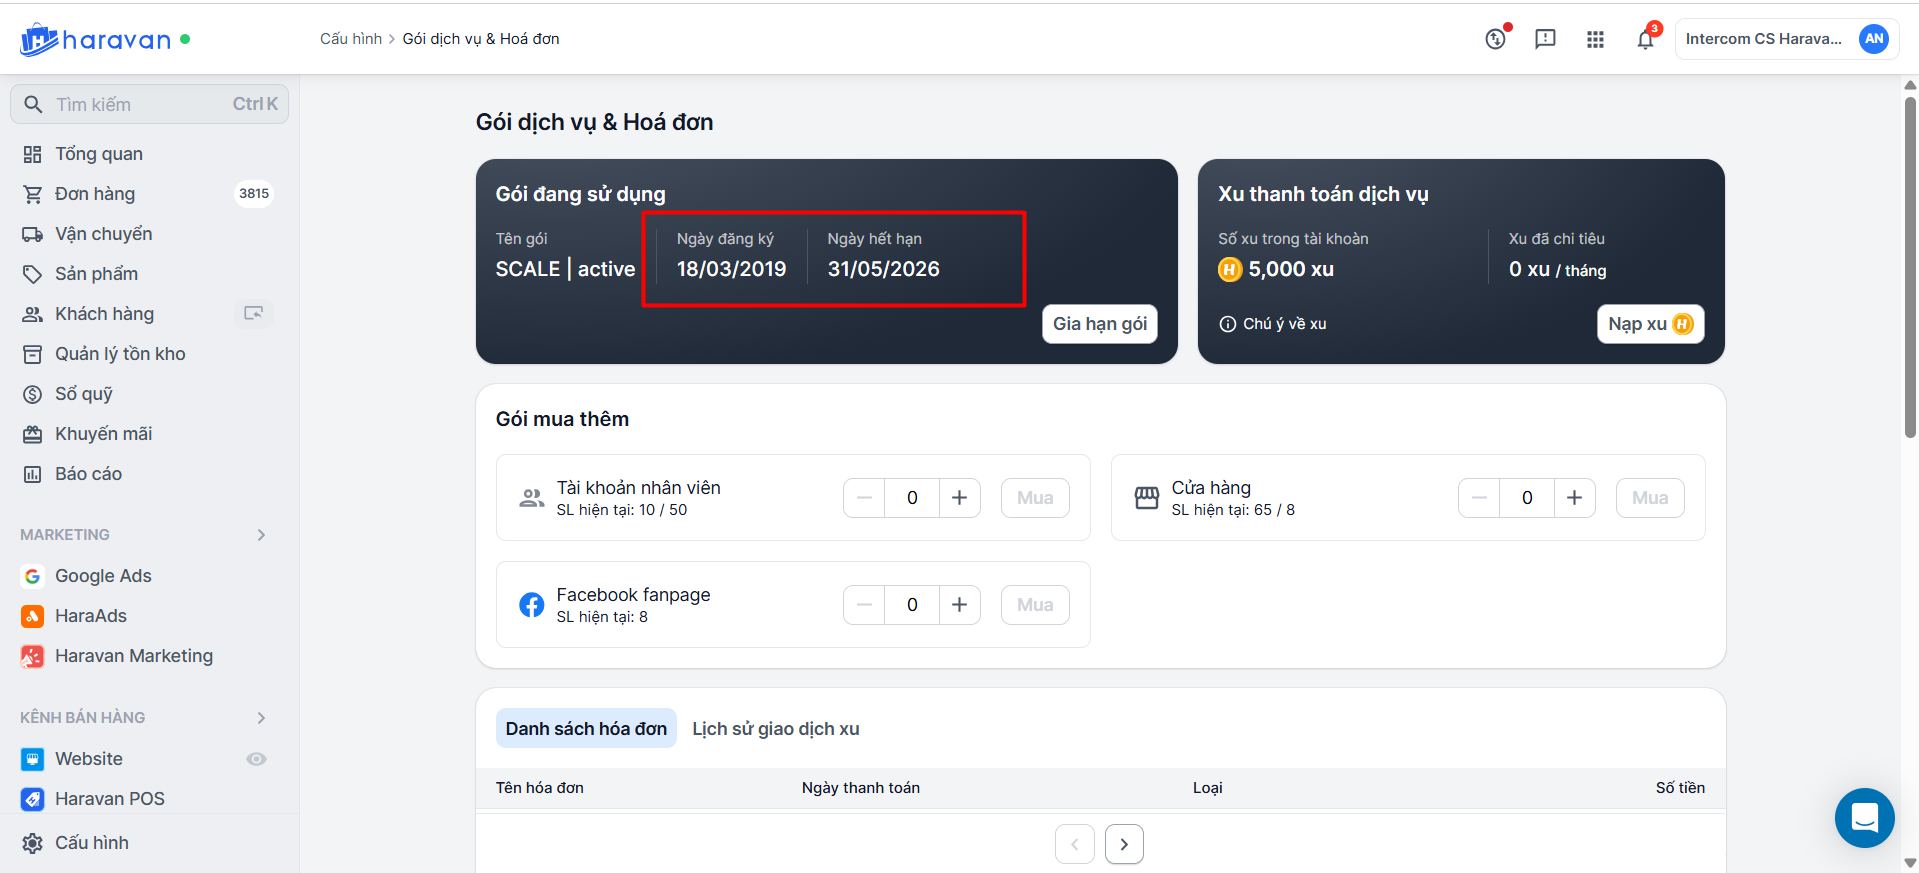
Task: Go to next invoice page
Action: (1124, 844)
